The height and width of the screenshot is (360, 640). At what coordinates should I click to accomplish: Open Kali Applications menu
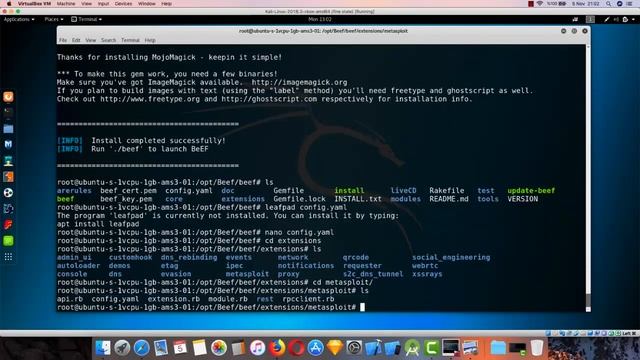coord(19,19)
